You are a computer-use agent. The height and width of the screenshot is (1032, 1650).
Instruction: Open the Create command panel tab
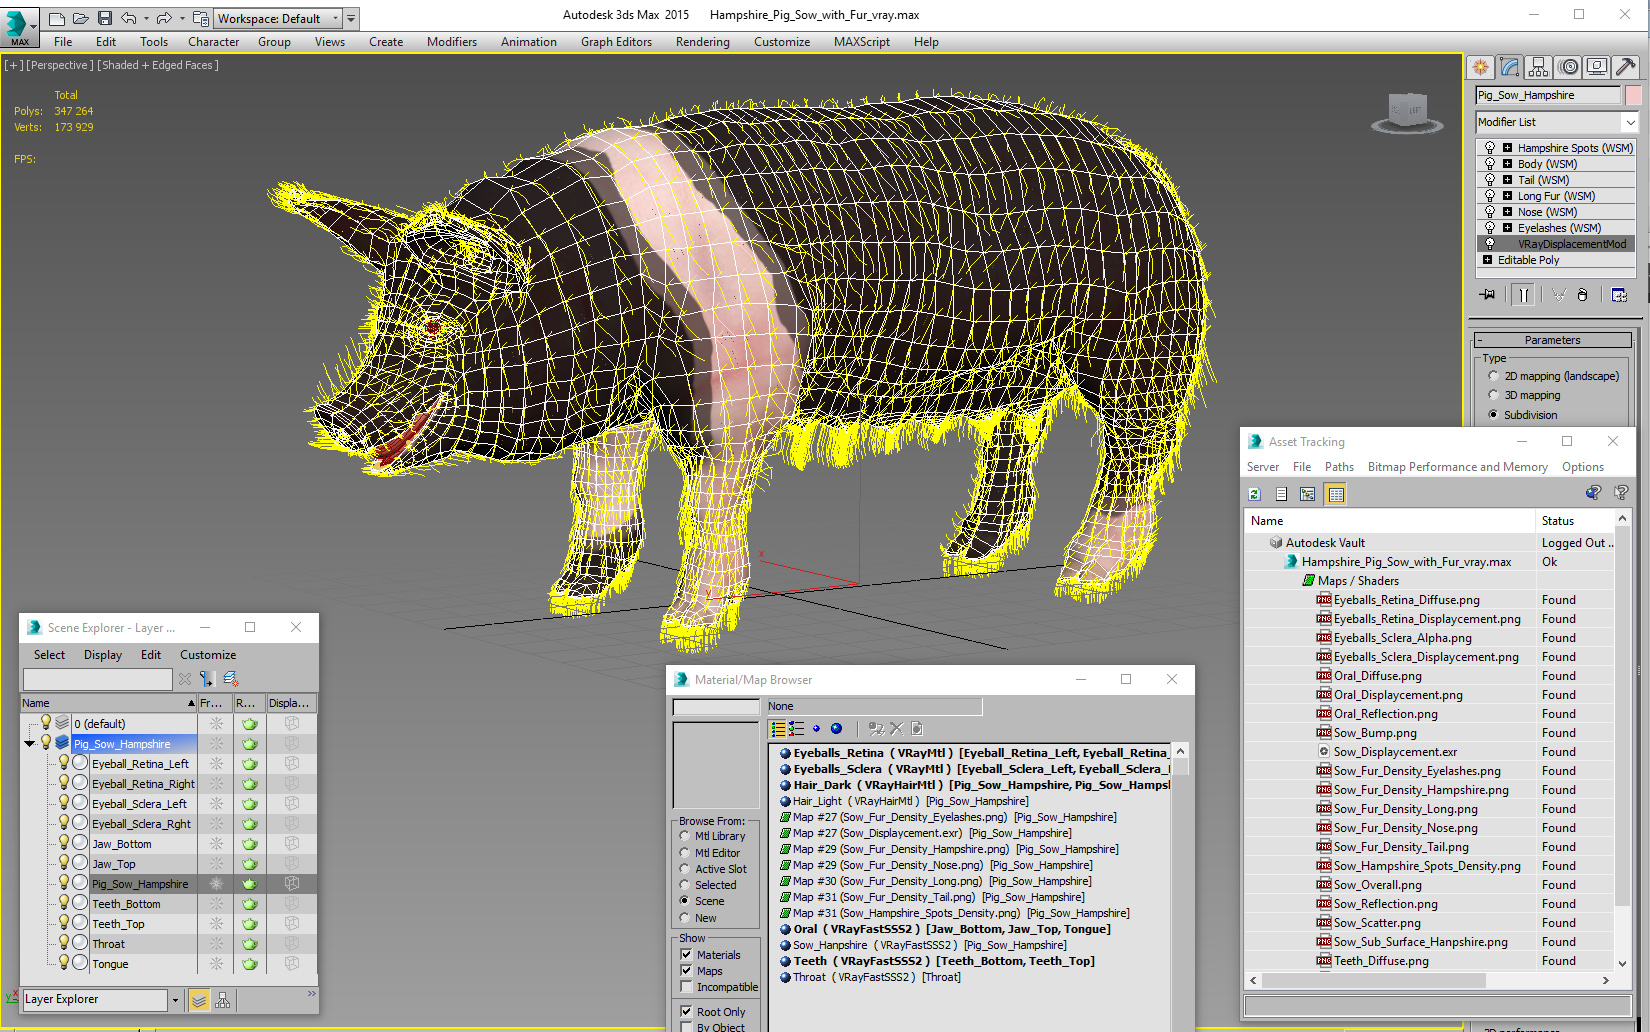[x=1480, y=67]
